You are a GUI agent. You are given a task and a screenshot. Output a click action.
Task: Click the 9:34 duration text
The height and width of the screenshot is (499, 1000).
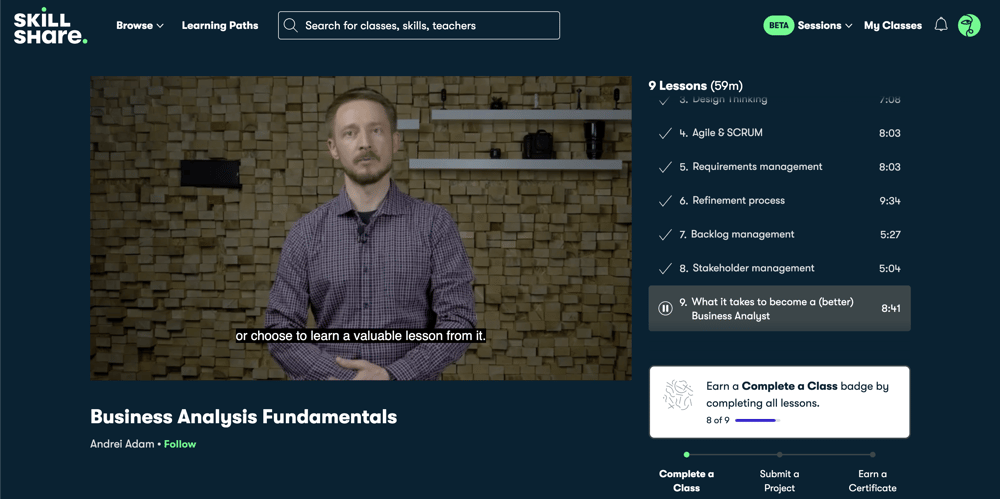(890, 201)
